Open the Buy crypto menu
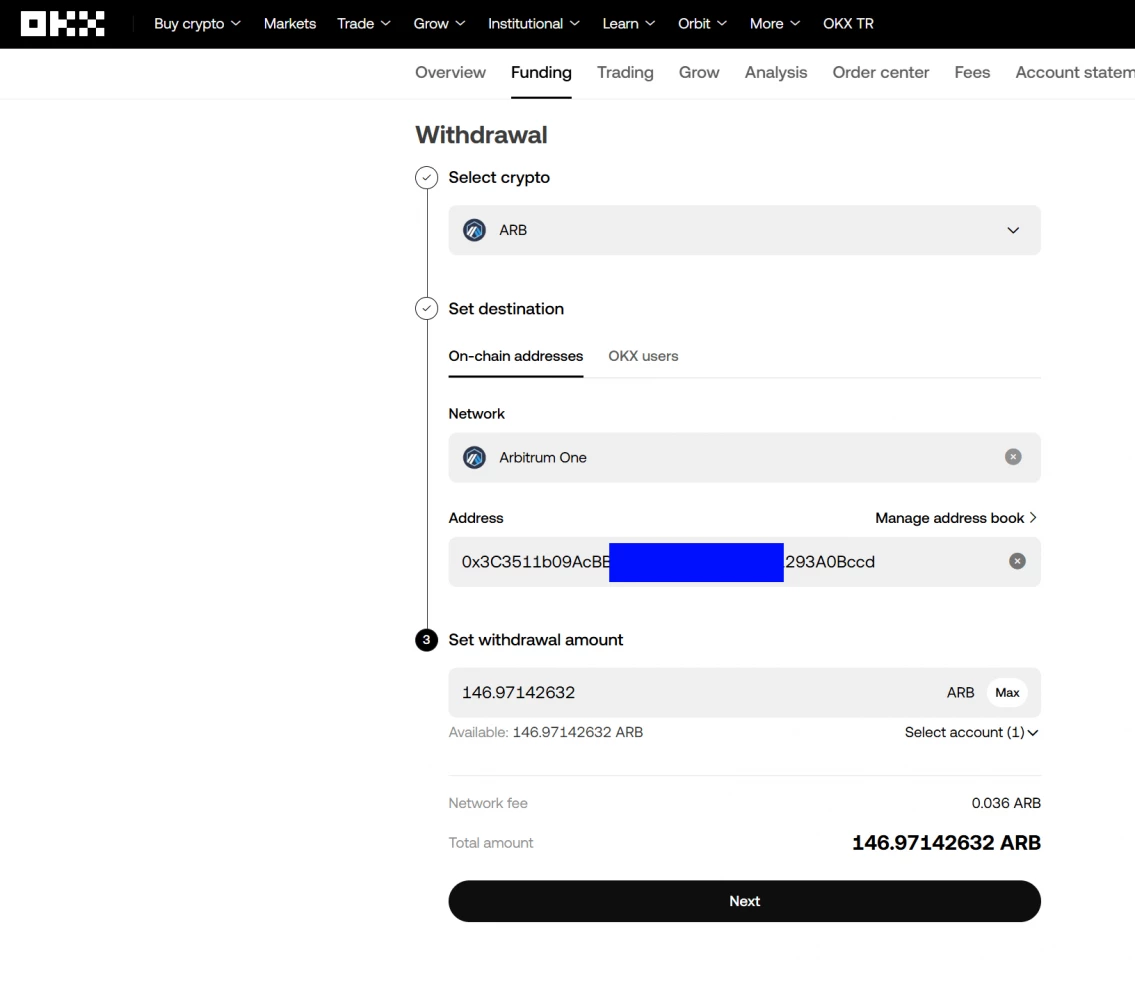Viewport: 1135px width, 1000px height. coord(197,23)
